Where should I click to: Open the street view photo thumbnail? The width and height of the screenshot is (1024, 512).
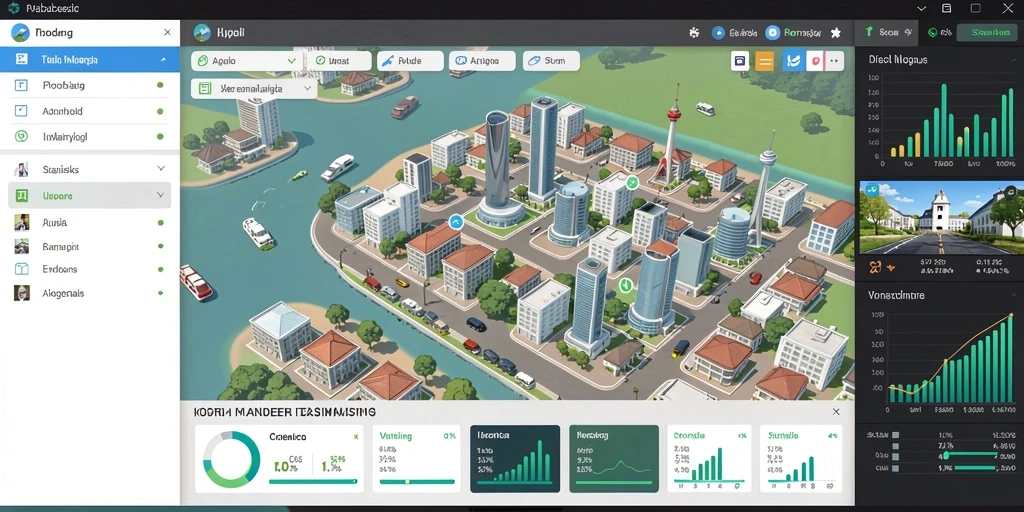(942, 217)
